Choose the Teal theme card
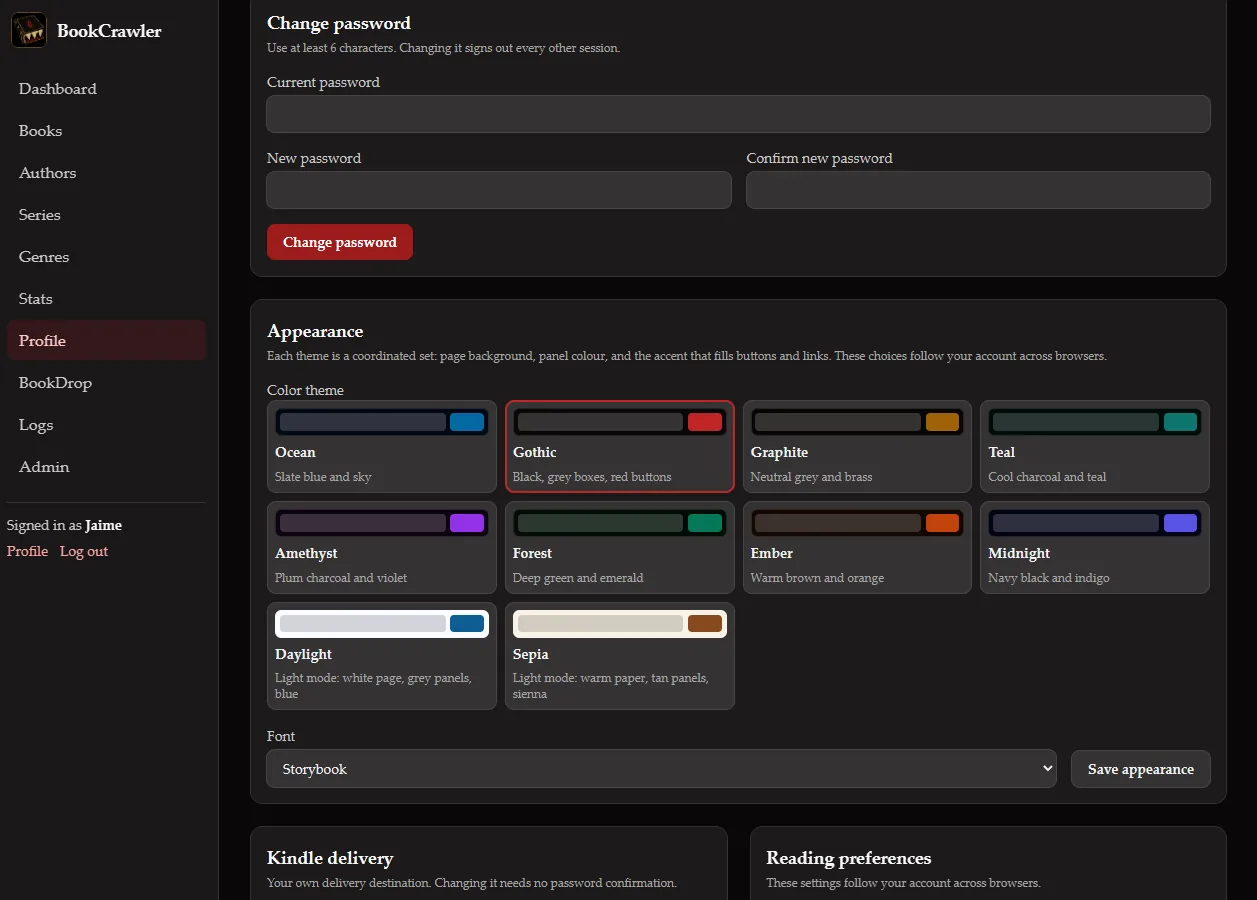Screen dimensions: 1257x900 pyautogui.click(x=1095, y=447)
